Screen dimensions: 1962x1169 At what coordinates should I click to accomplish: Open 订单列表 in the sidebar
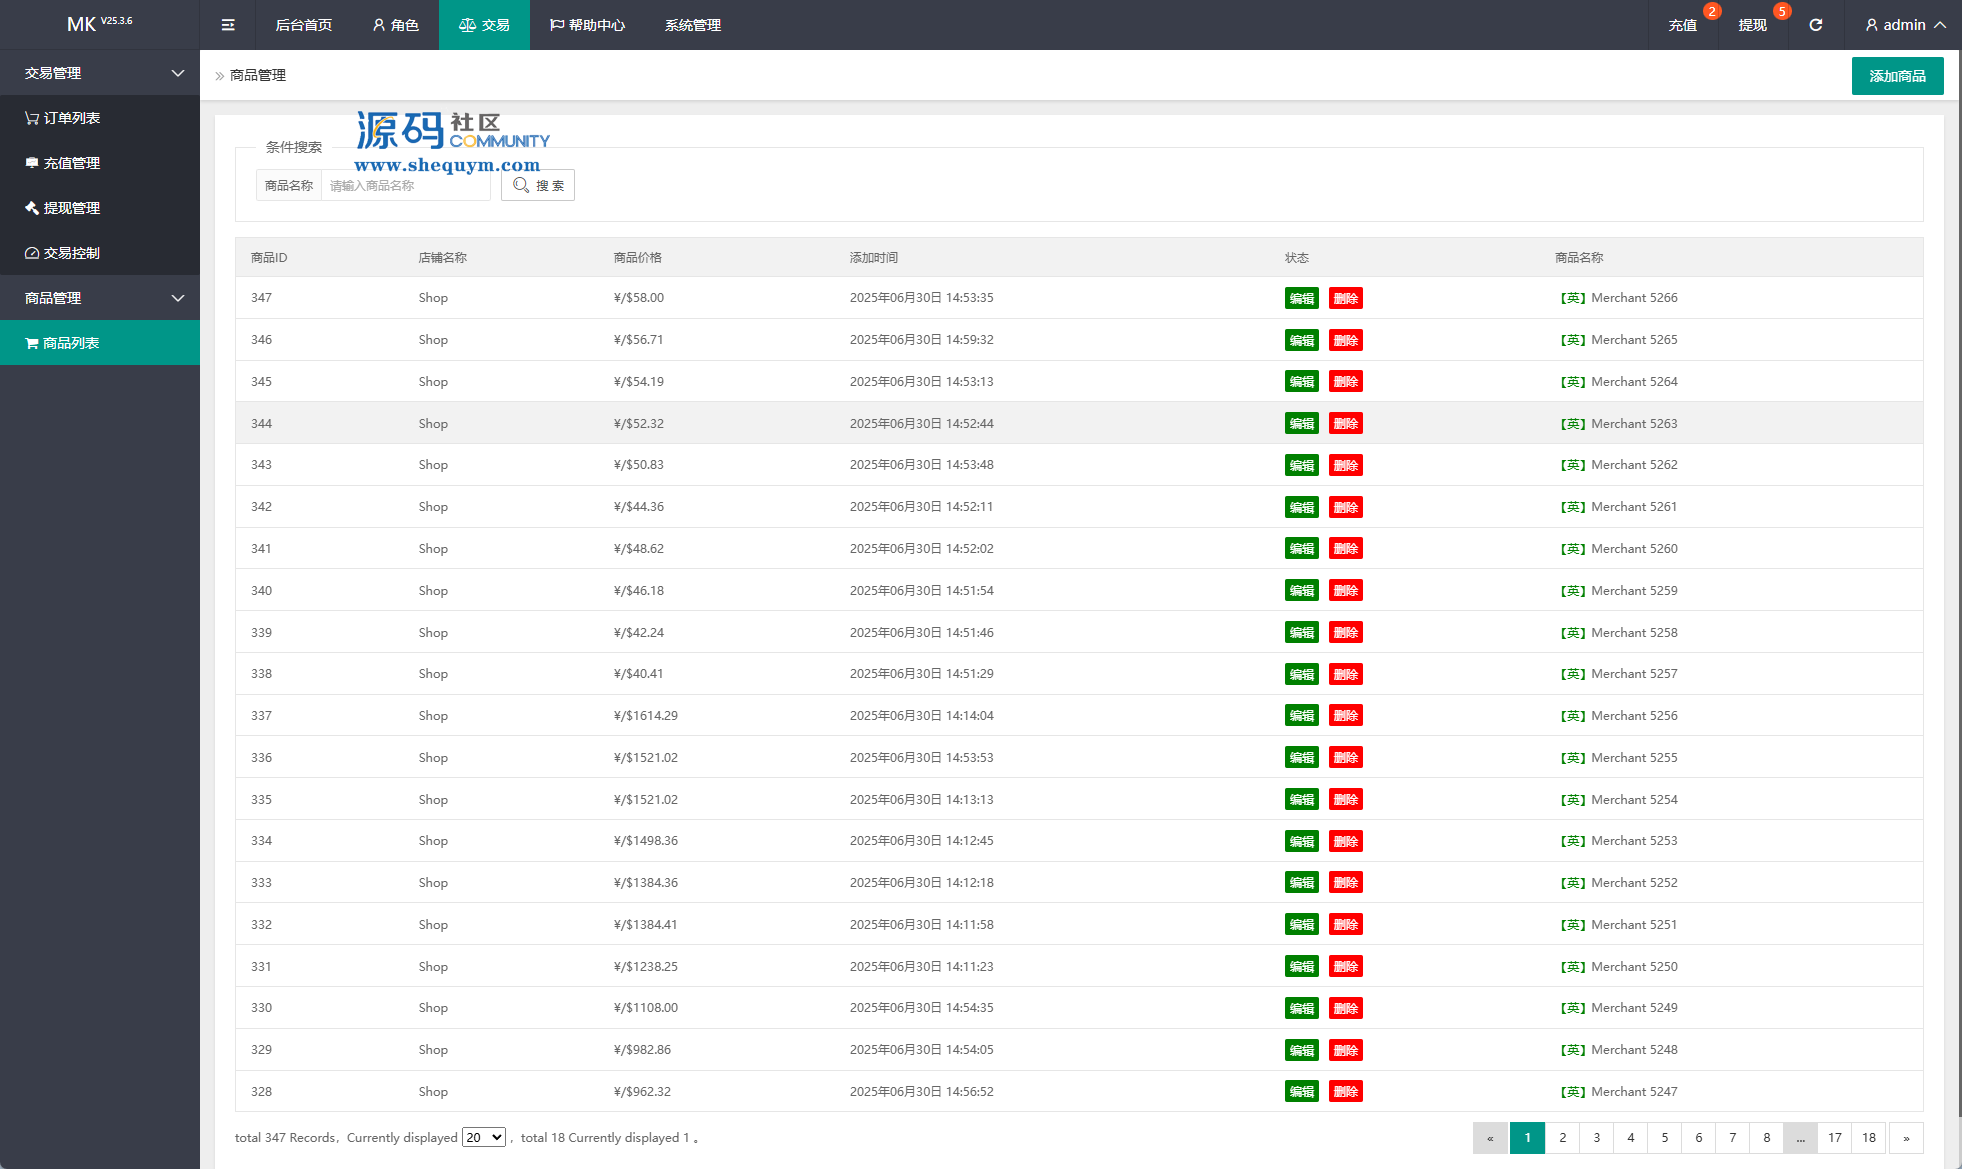(x=71, y=118)
